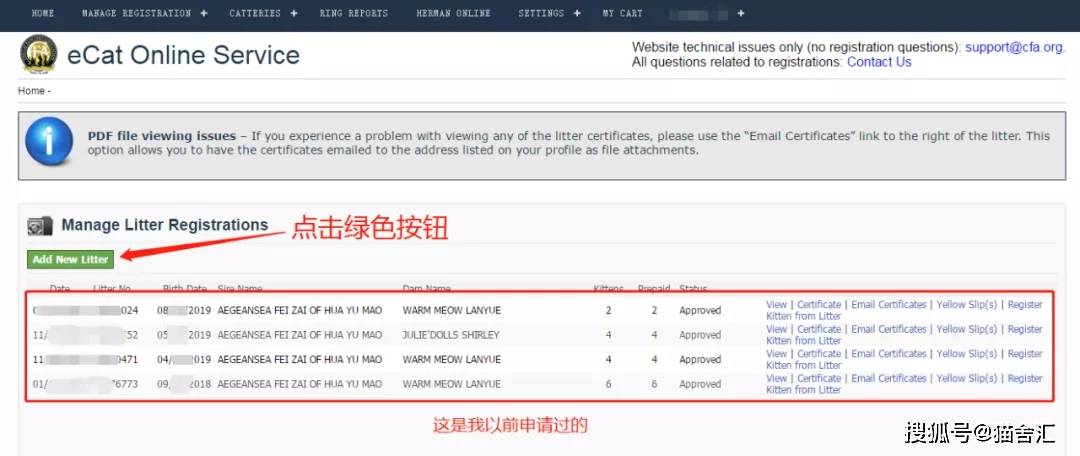
Task: Open Yellow Slip(s) for litter ending 0471
Action: [x=966, y=353]
